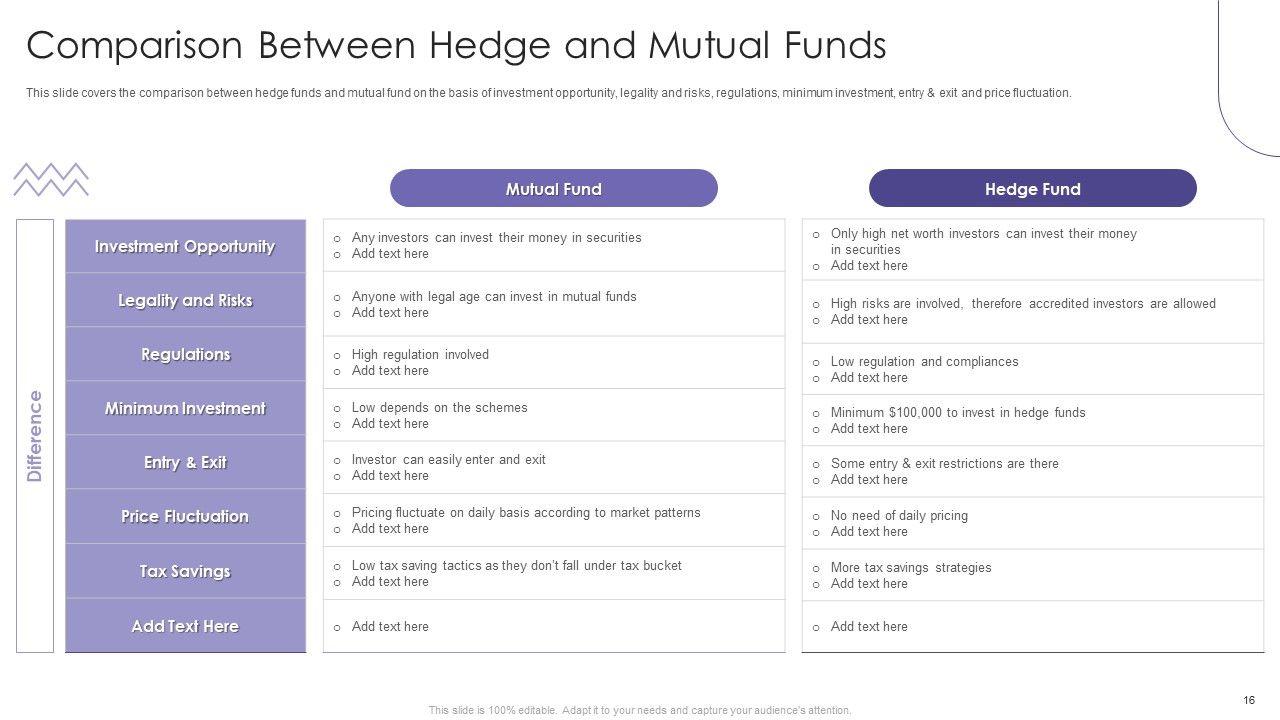Screen dimensions: 1280x720
Task: Select the slide description subtitle text
Action: click(x=548, y=93)
